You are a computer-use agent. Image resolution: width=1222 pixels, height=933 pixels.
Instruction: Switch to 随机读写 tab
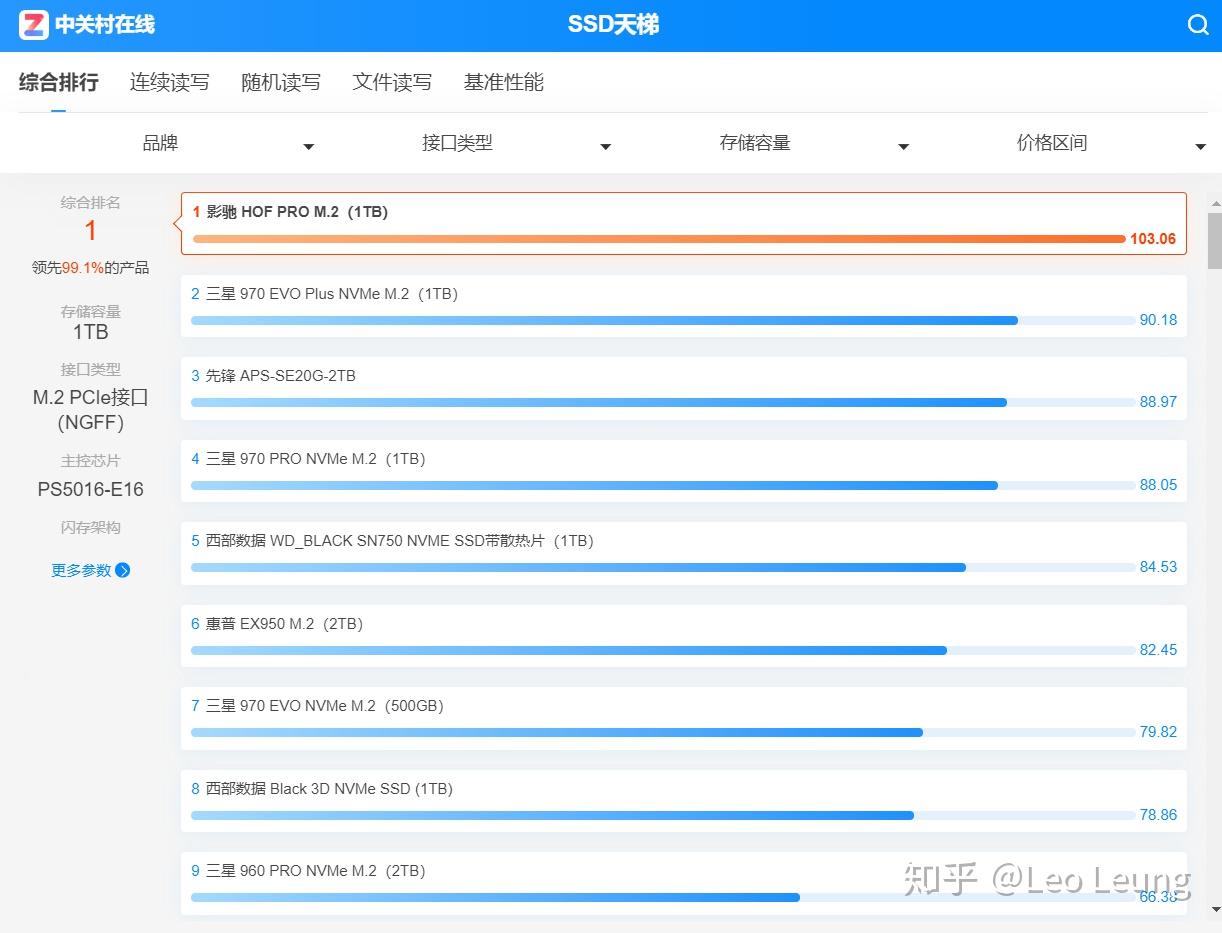[281, 82]
